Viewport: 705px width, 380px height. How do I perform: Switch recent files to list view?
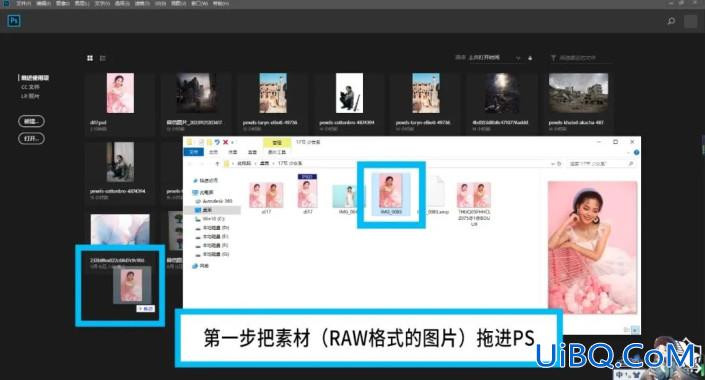(x=103, y=58)
